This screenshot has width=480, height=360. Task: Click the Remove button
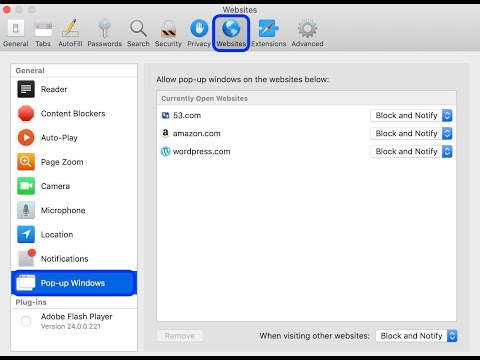point(180,336)
